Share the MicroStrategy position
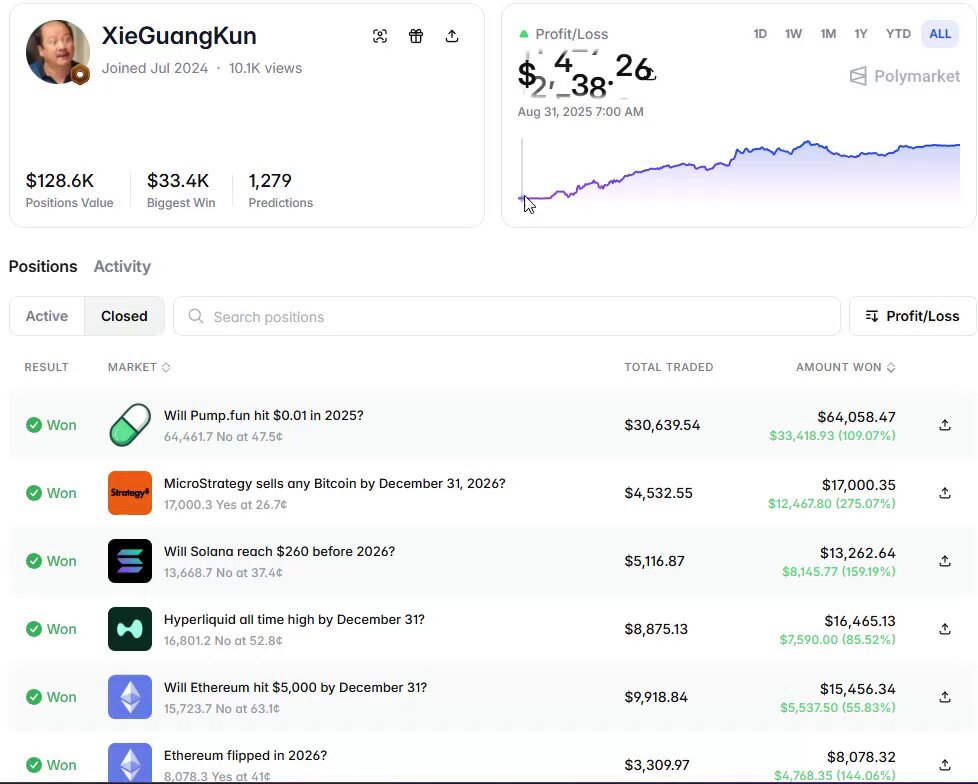This screenshot has height=784, width=978. point(945,493)
